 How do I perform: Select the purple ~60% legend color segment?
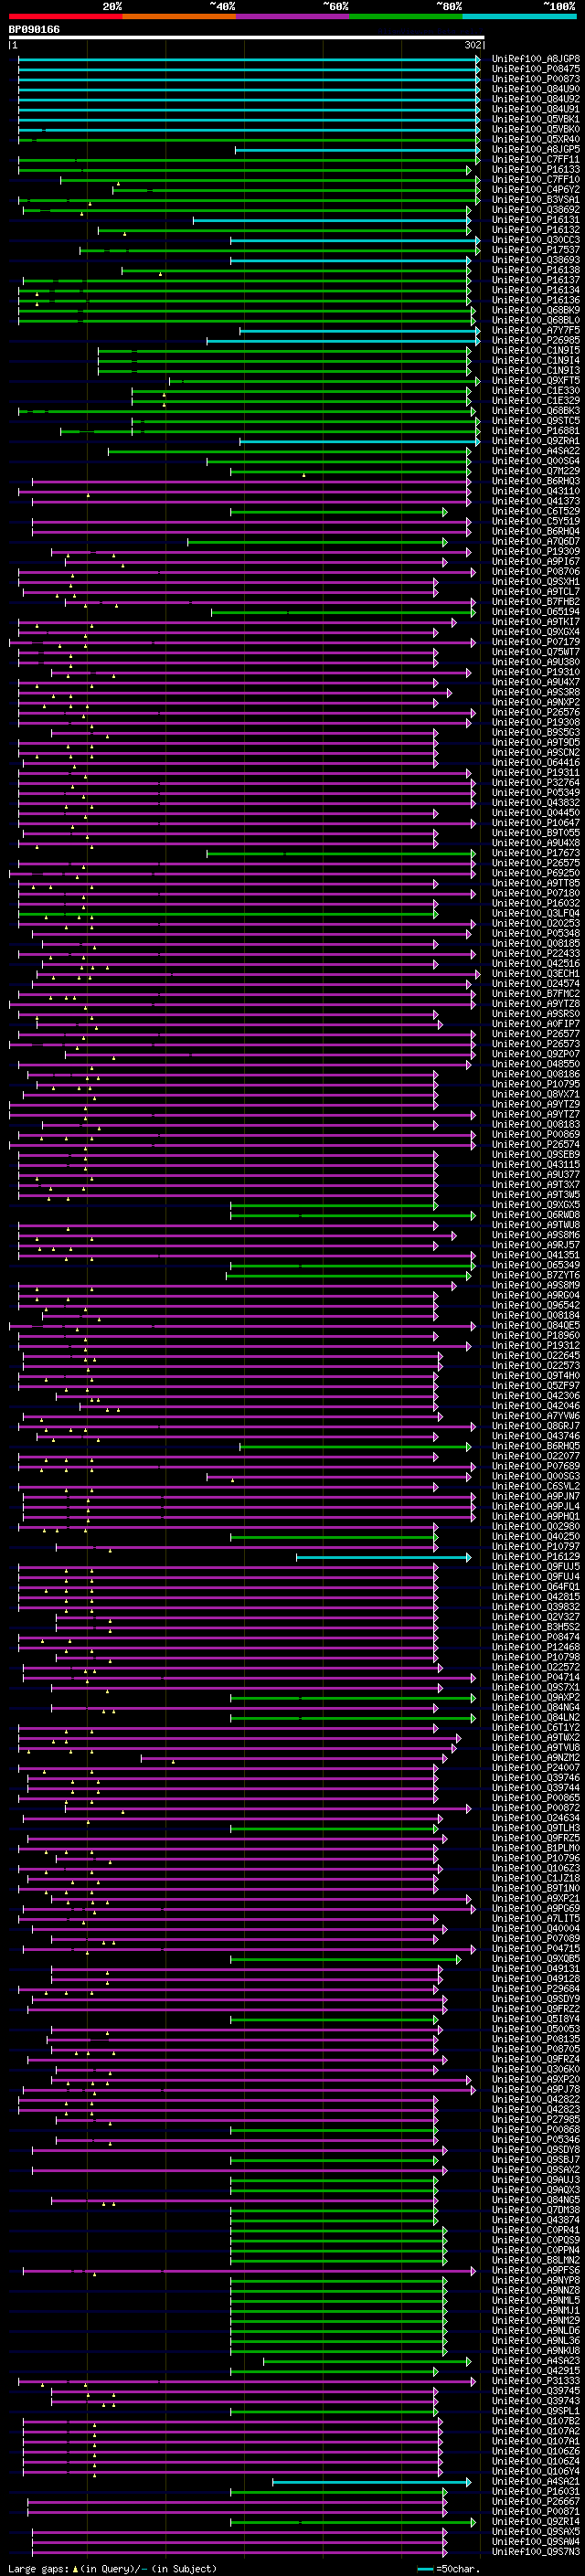click(293, 16)
